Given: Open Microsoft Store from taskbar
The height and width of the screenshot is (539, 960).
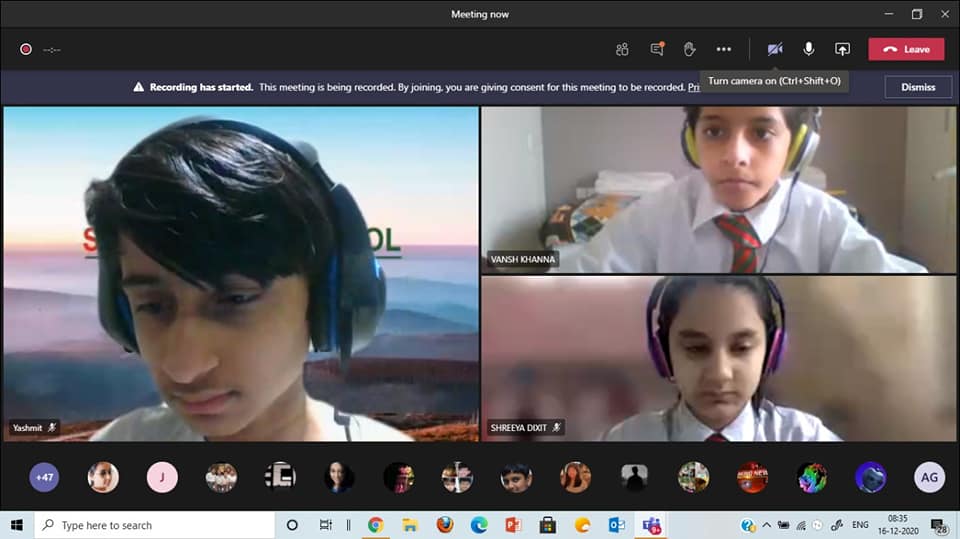Looking at the screenshot, I should 547,525.
